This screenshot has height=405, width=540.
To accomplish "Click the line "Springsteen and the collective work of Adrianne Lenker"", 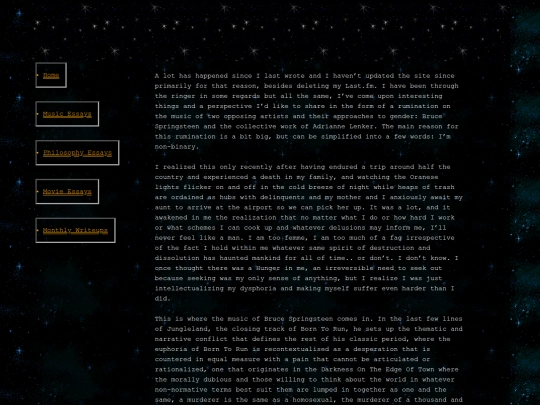I will 307,126.
